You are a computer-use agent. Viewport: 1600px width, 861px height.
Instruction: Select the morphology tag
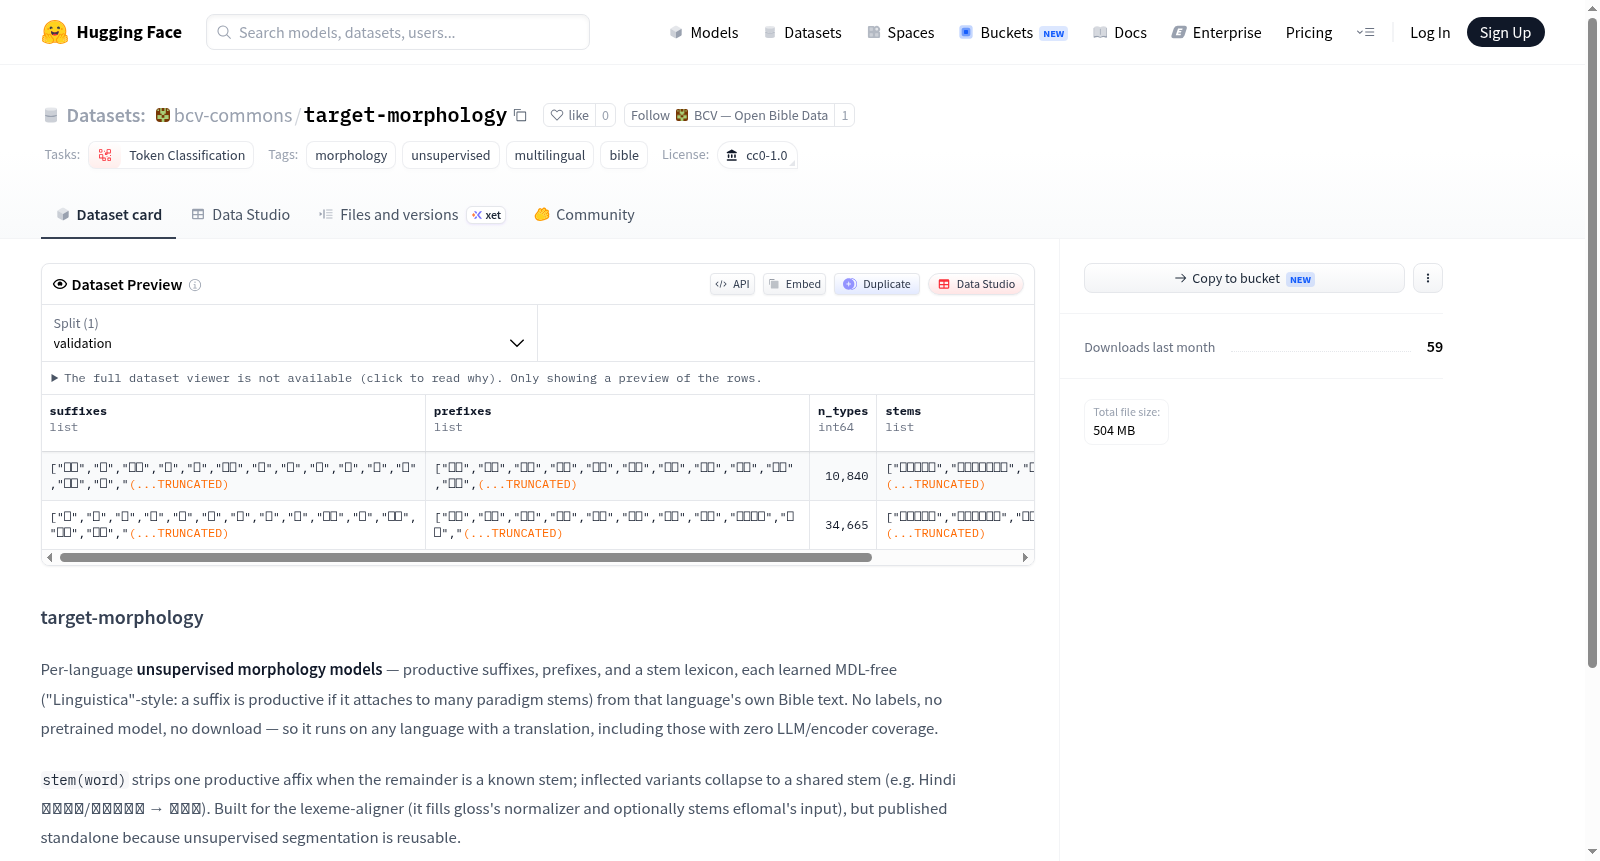point(351,155)
